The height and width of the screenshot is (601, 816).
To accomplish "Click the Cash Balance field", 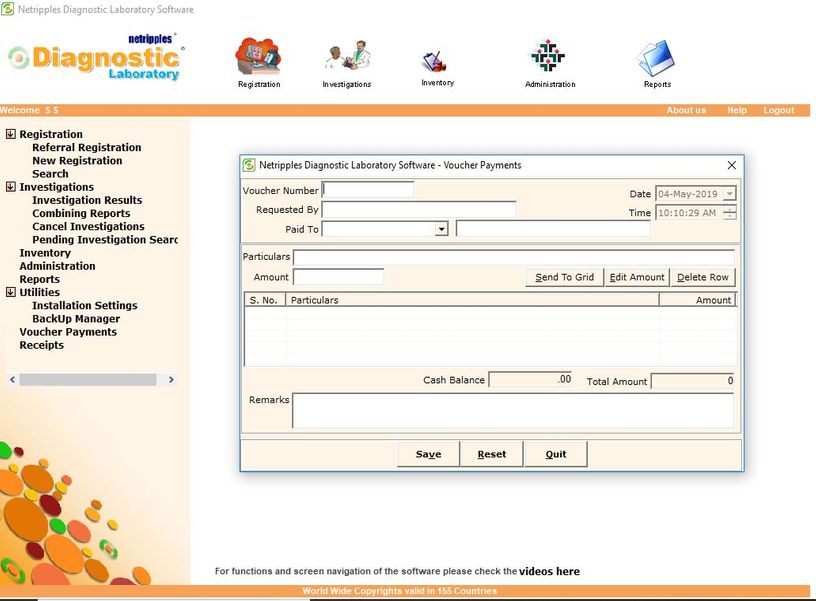I will pyautogui.click(x=531, y=380).
